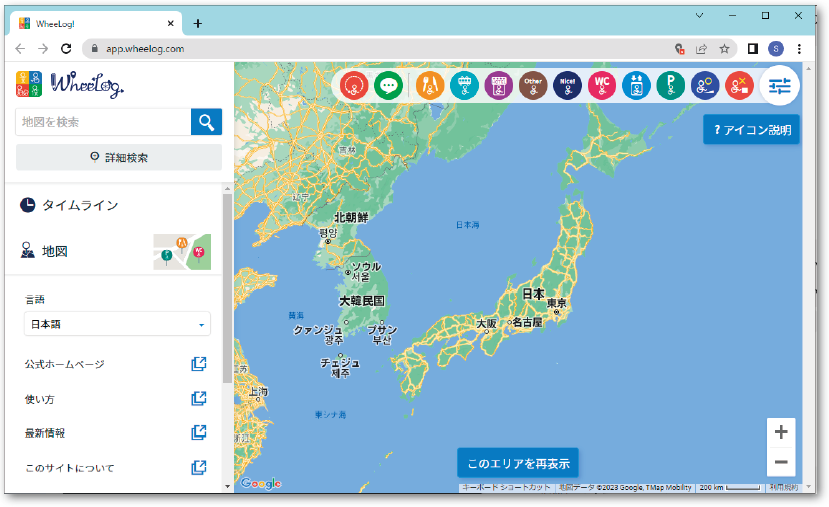Select the navy Nice! spot icon

[567, 85]
